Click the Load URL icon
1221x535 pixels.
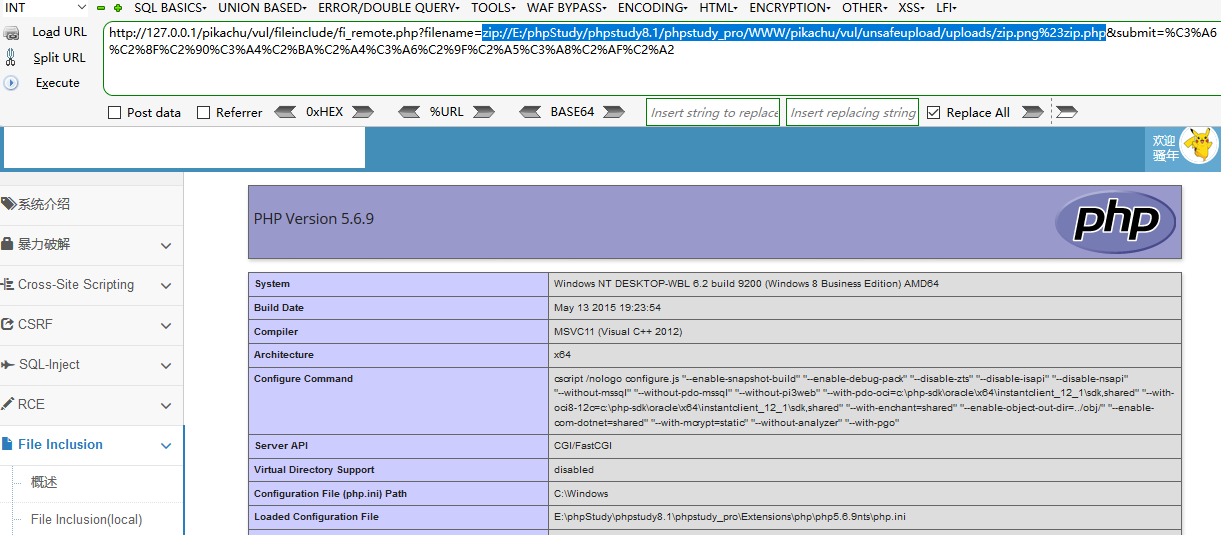(x=12, y=32)
